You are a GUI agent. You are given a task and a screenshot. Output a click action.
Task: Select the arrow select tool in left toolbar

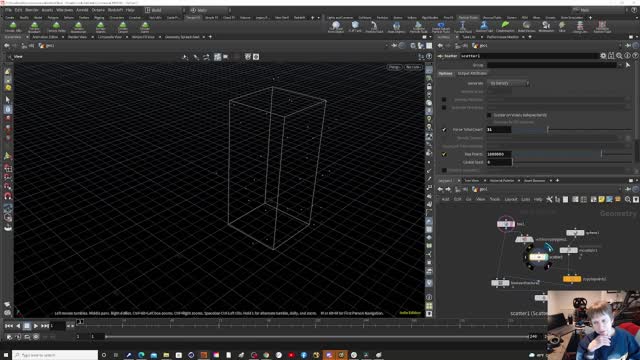point(8,99)
